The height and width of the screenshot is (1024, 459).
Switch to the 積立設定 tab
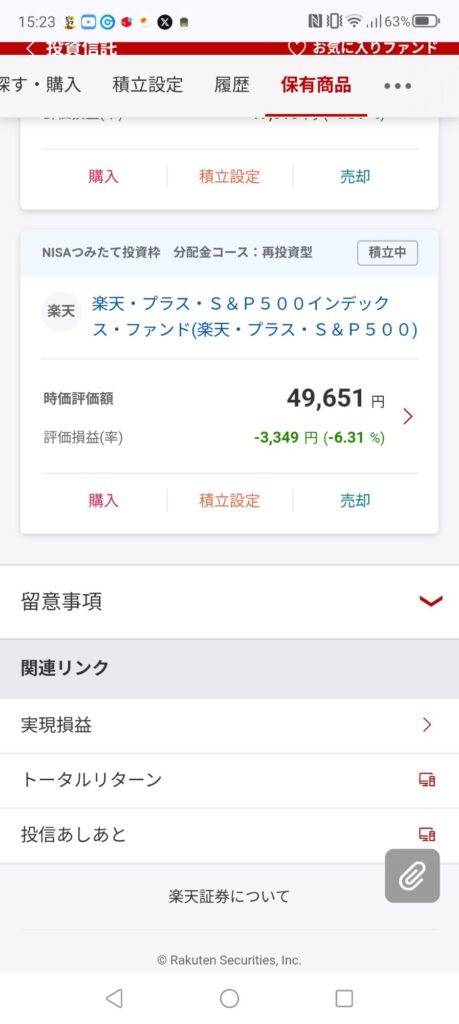pos(148,85)
